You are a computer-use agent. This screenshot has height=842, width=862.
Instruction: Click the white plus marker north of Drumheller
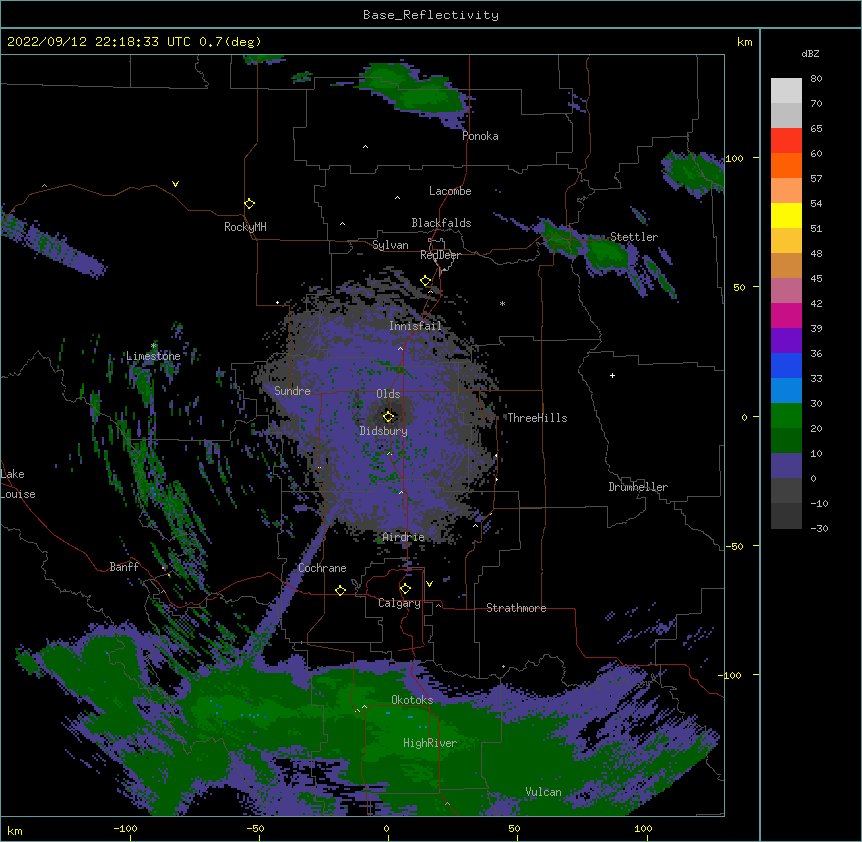[x=612, y=375]
